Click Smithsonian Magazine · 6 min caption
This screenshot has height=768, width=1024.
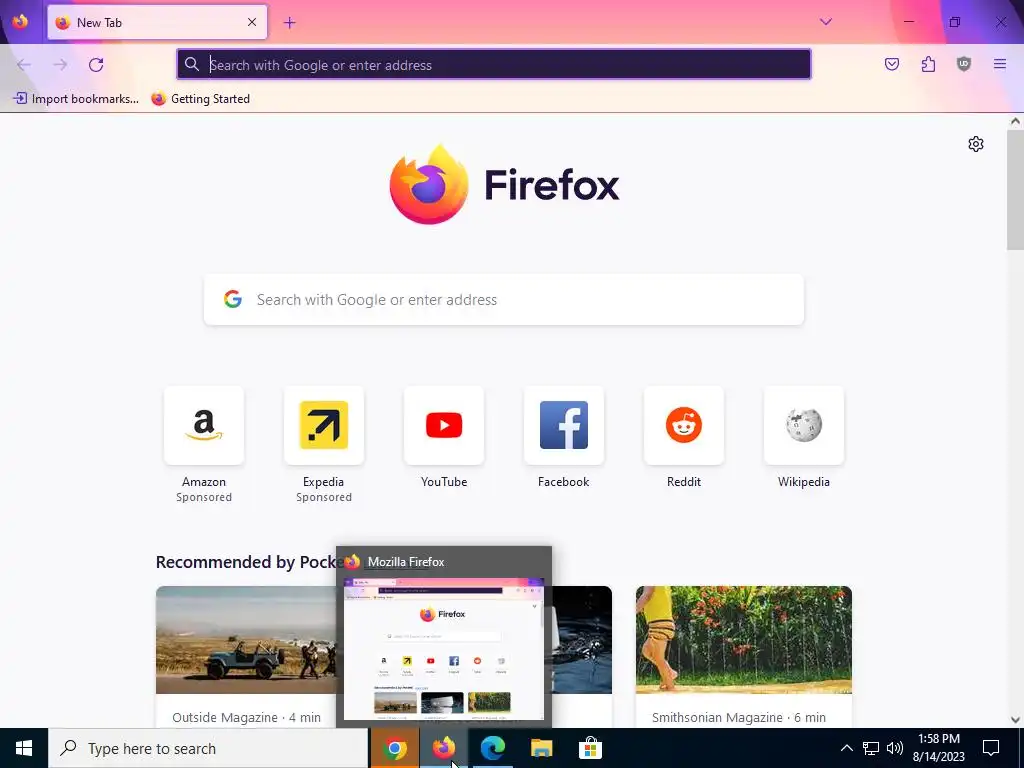[x=739, y=717]
